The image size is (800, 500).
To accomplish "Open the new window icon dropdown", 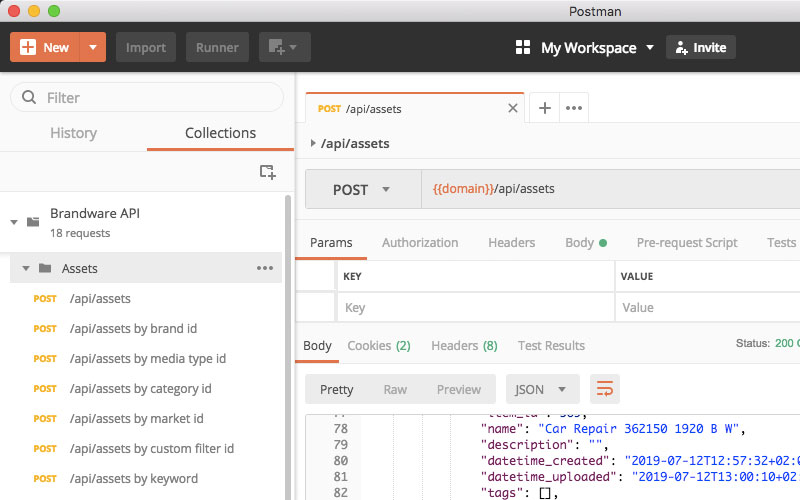I will coord(285,47).
